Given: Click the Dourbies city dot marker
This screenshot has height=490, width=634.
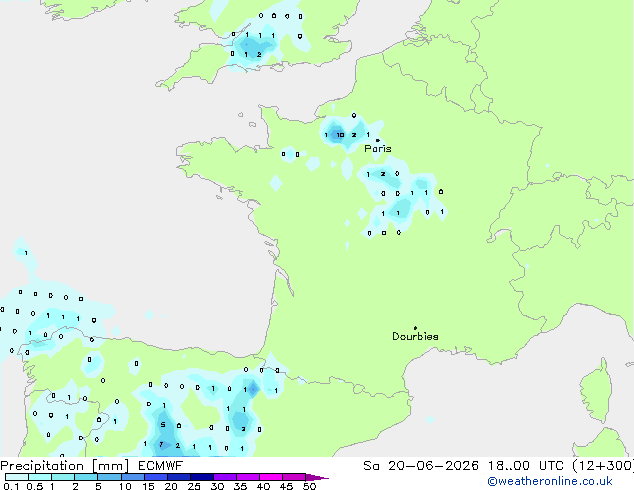Looking at the screenshot, I should coord(415,328).
